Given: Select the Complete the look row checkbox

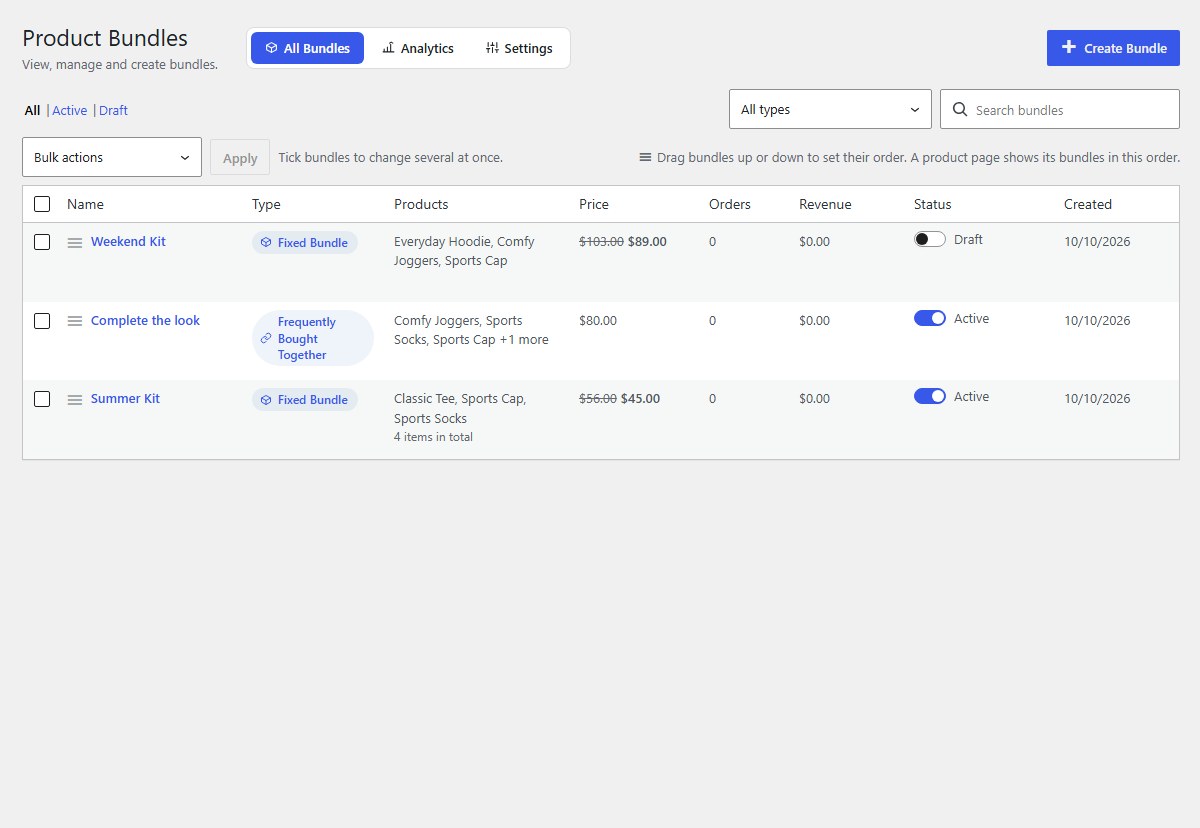Looking at the screenshot, I should pos(42,321).
